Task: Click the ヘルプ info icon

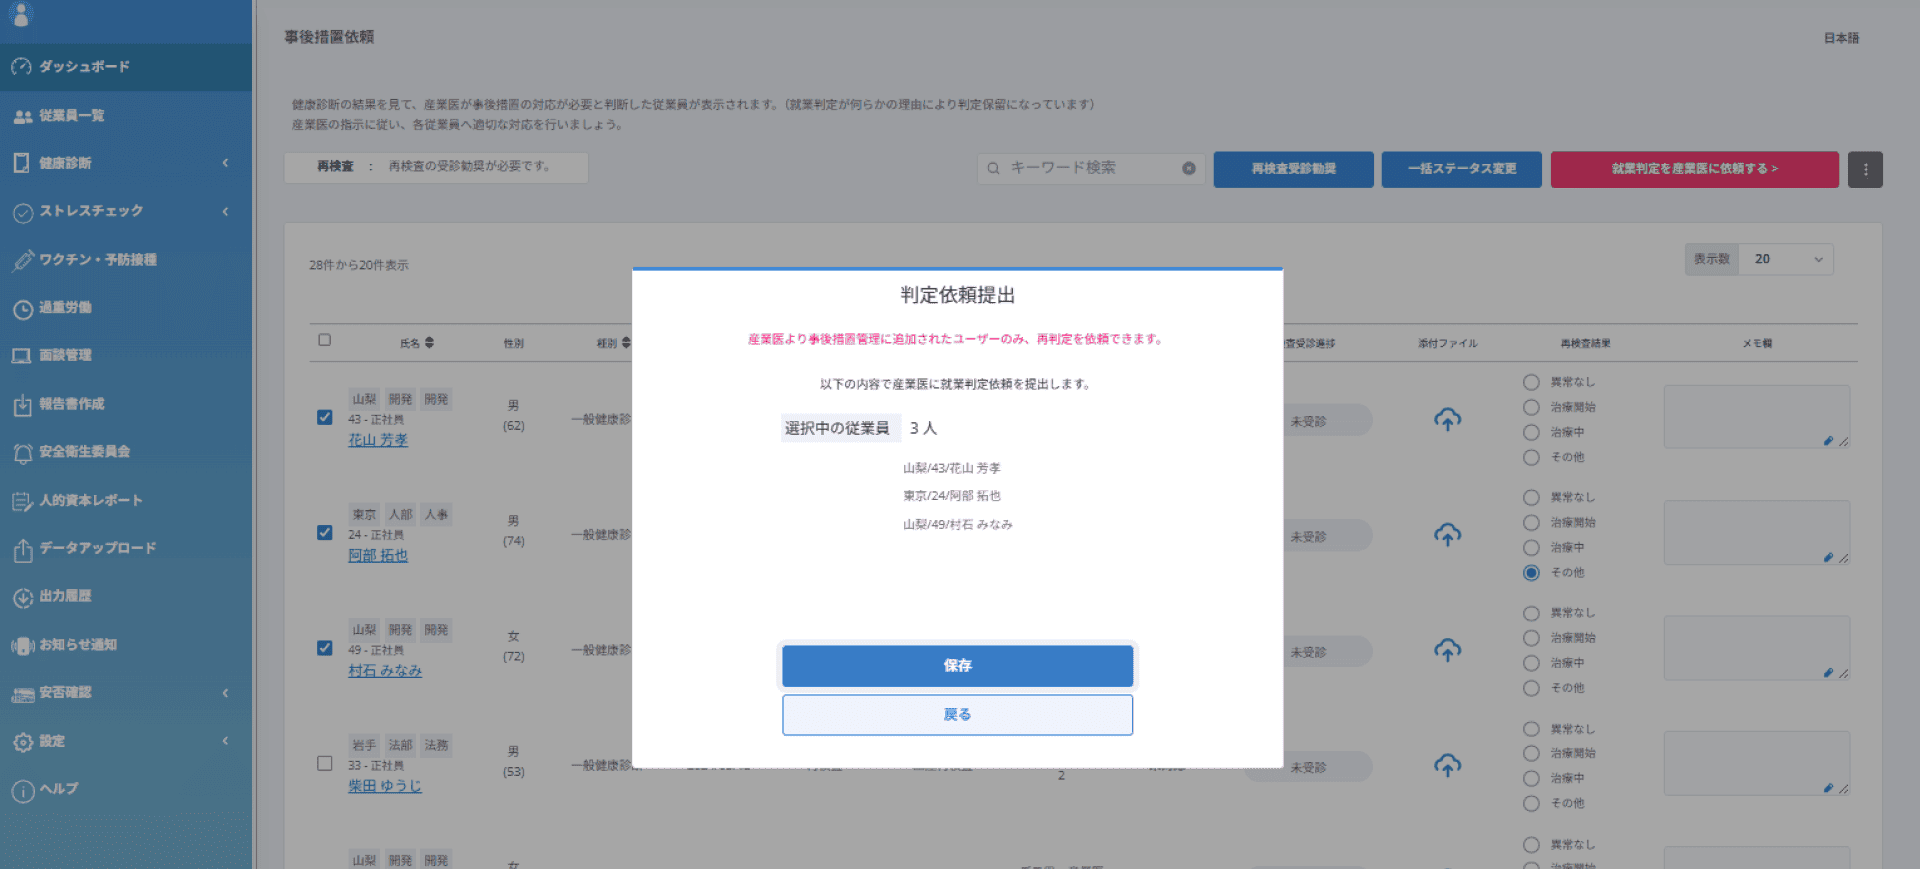Action: tap(22, 790)
